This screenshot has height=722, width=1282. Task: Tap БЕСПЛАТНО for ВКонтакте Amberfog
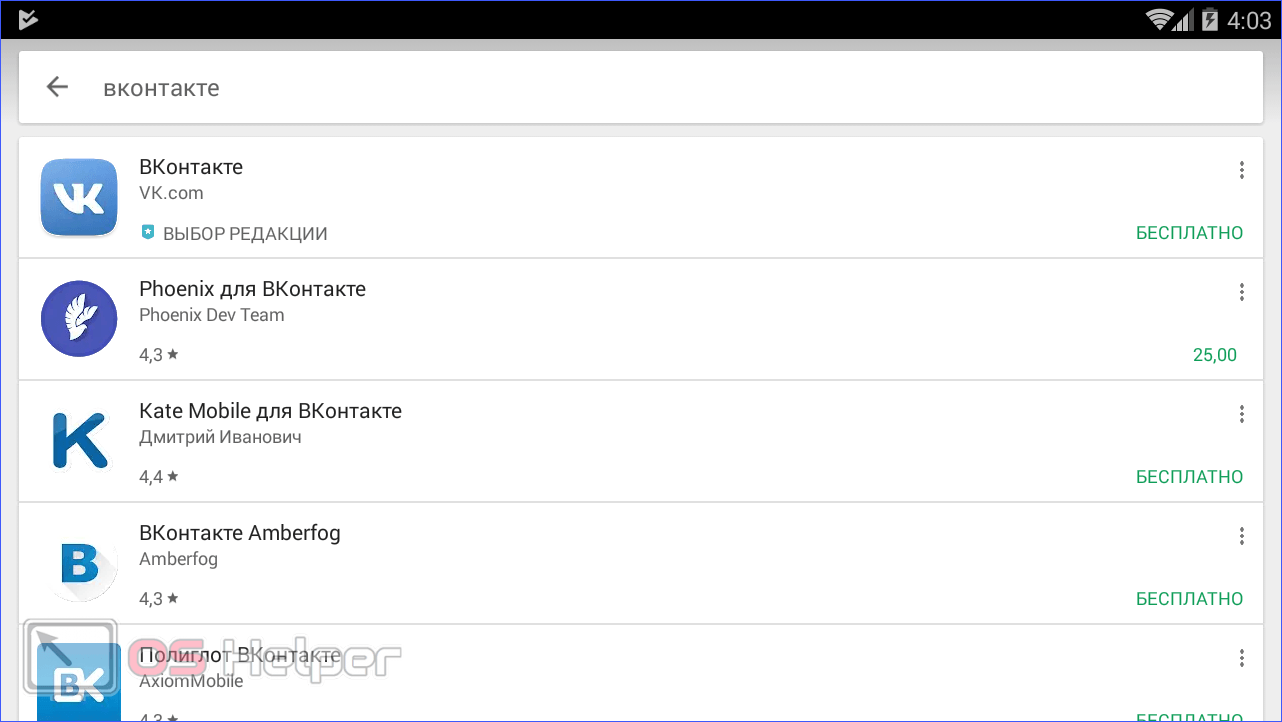(x=1189, y=599)
